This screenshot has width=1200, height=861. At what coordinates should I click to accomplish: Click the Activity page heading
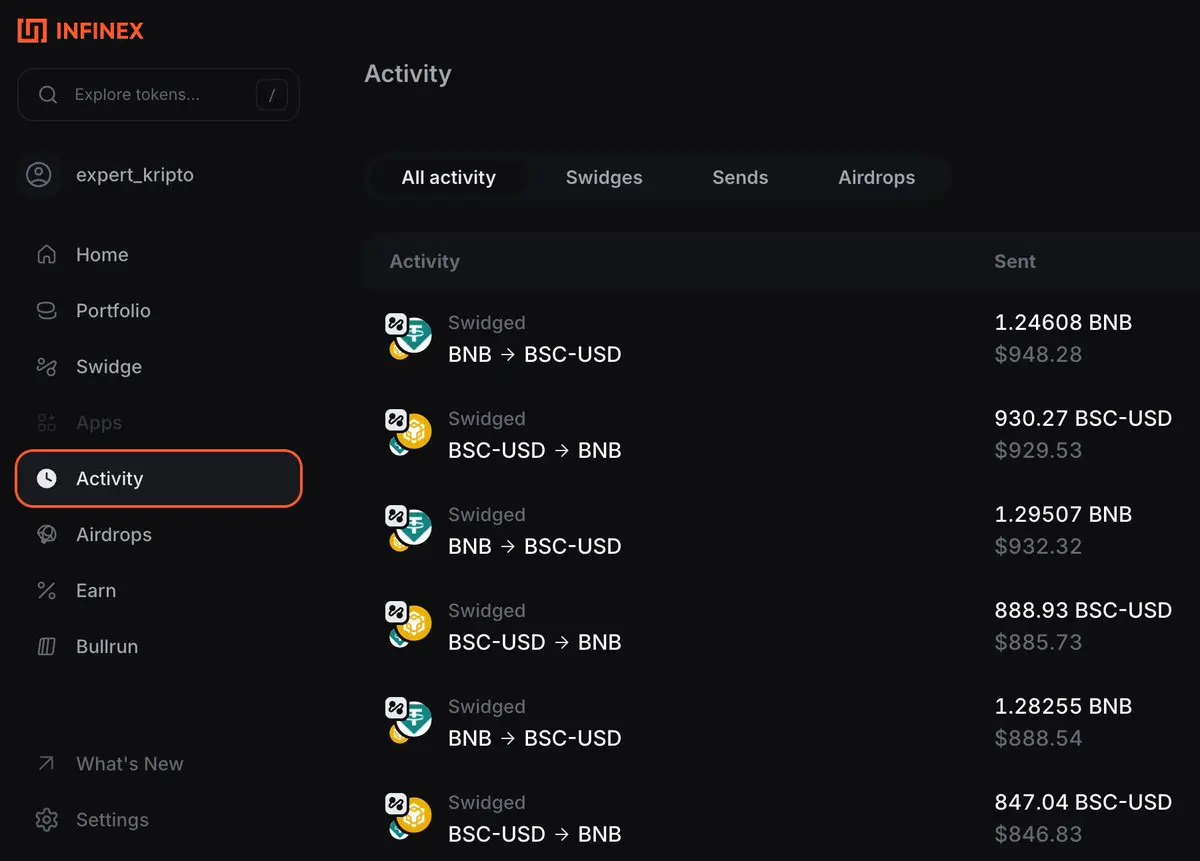pyautogui.click(x=408, y=75)
